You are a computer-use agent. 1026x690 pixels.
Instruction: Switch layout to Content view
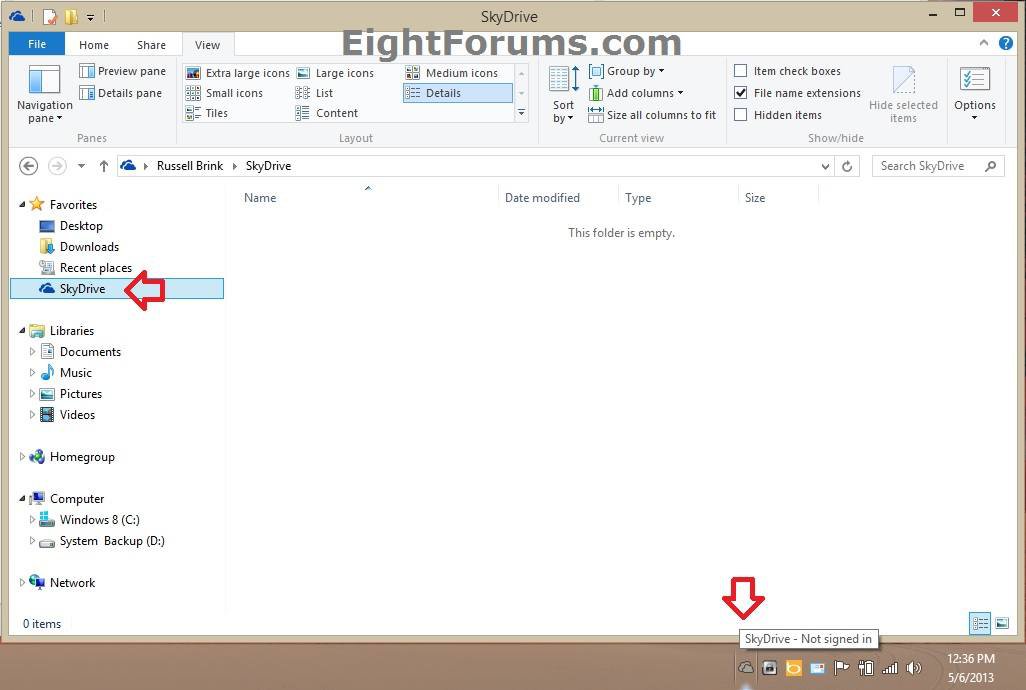(327, 113)
